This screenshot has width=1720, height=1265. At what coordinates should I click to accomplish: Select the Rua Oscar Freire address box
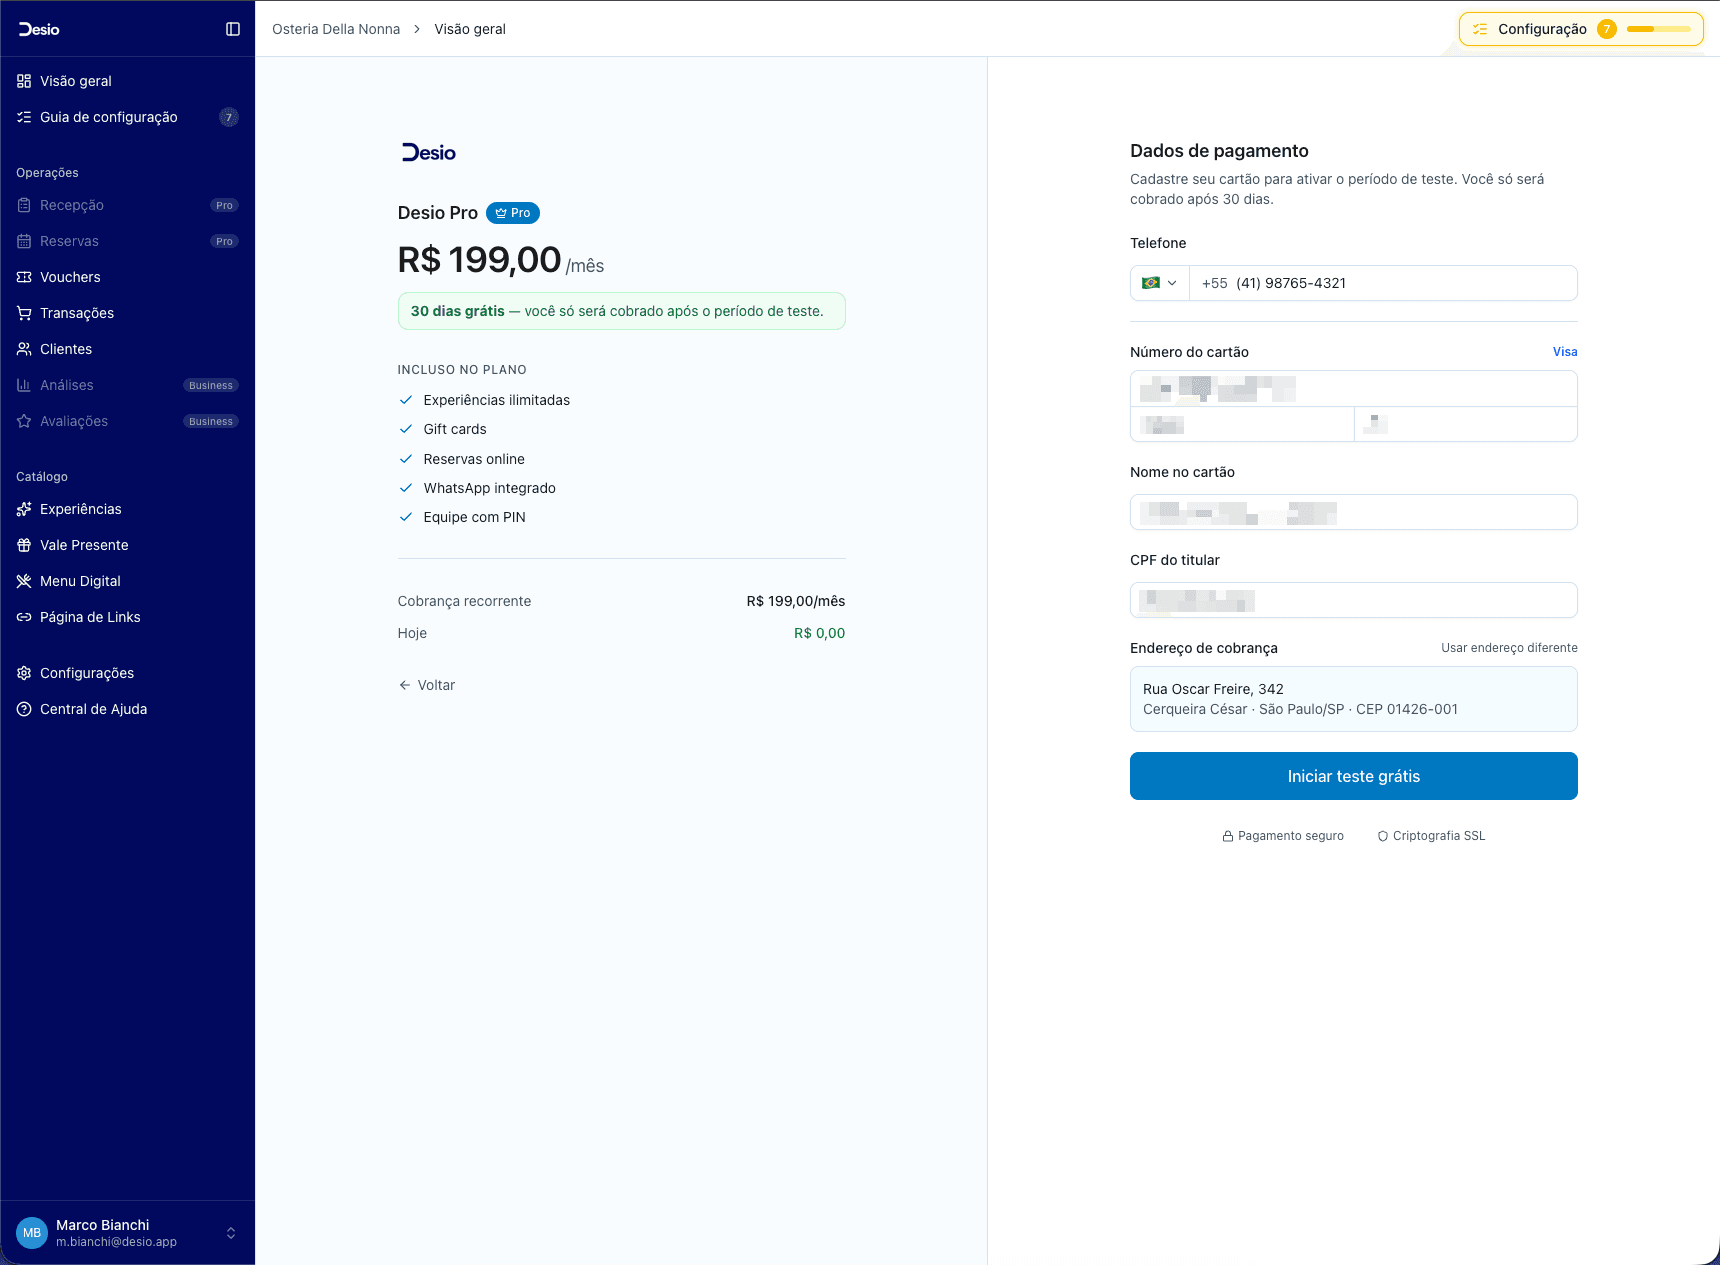pyautogui.click(x=1354, y=699)
